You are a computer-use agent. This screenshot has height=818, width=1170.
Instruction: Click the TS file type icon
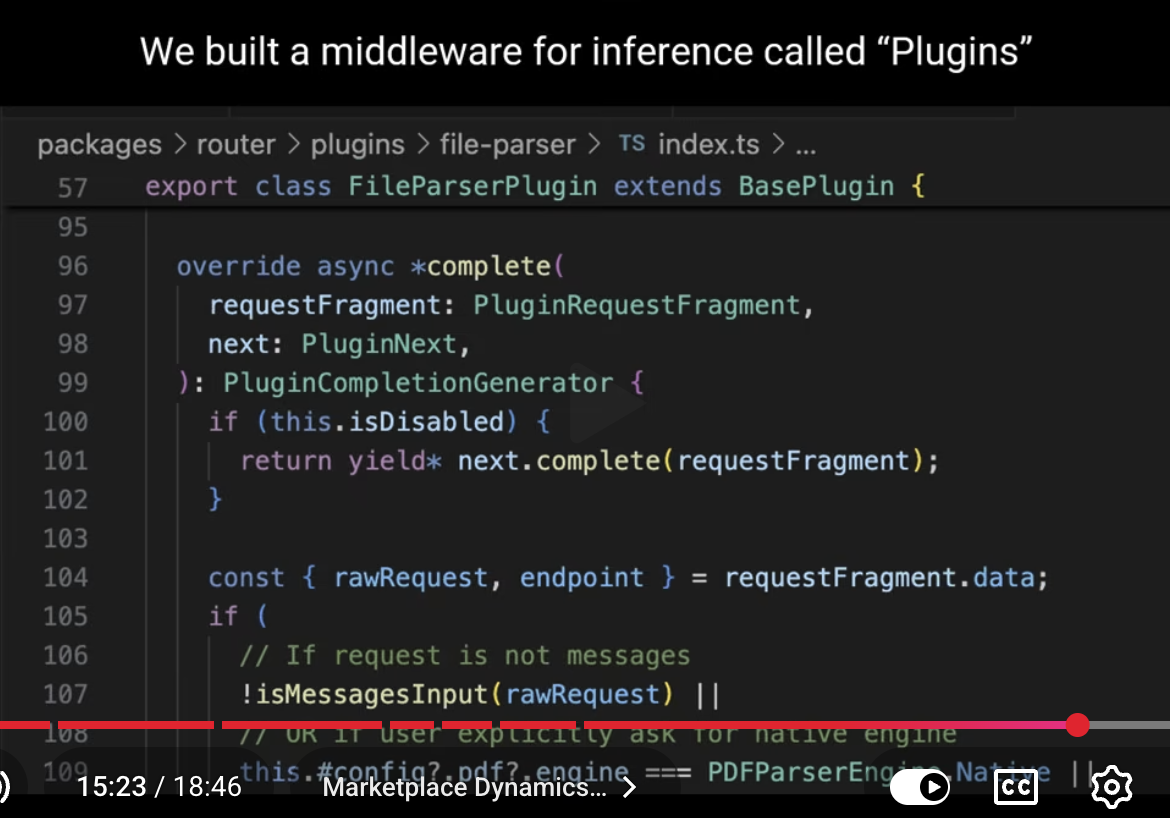click(632, 143)
